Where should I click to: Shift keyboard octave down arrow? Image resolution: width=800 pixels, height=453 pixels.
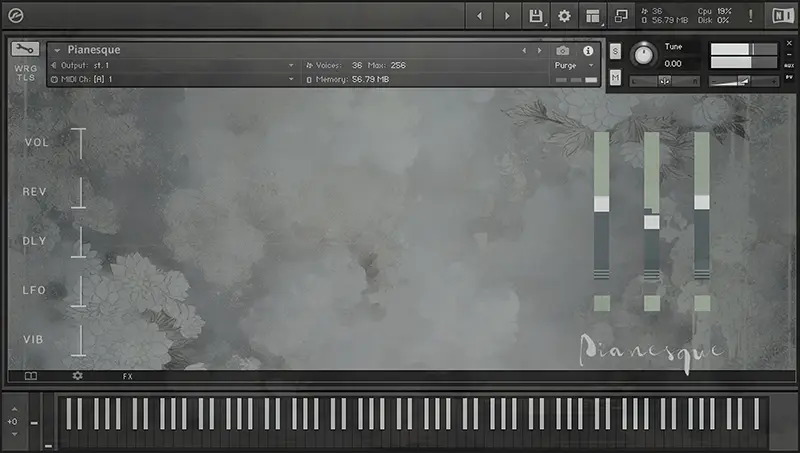(x=14, y=434)
